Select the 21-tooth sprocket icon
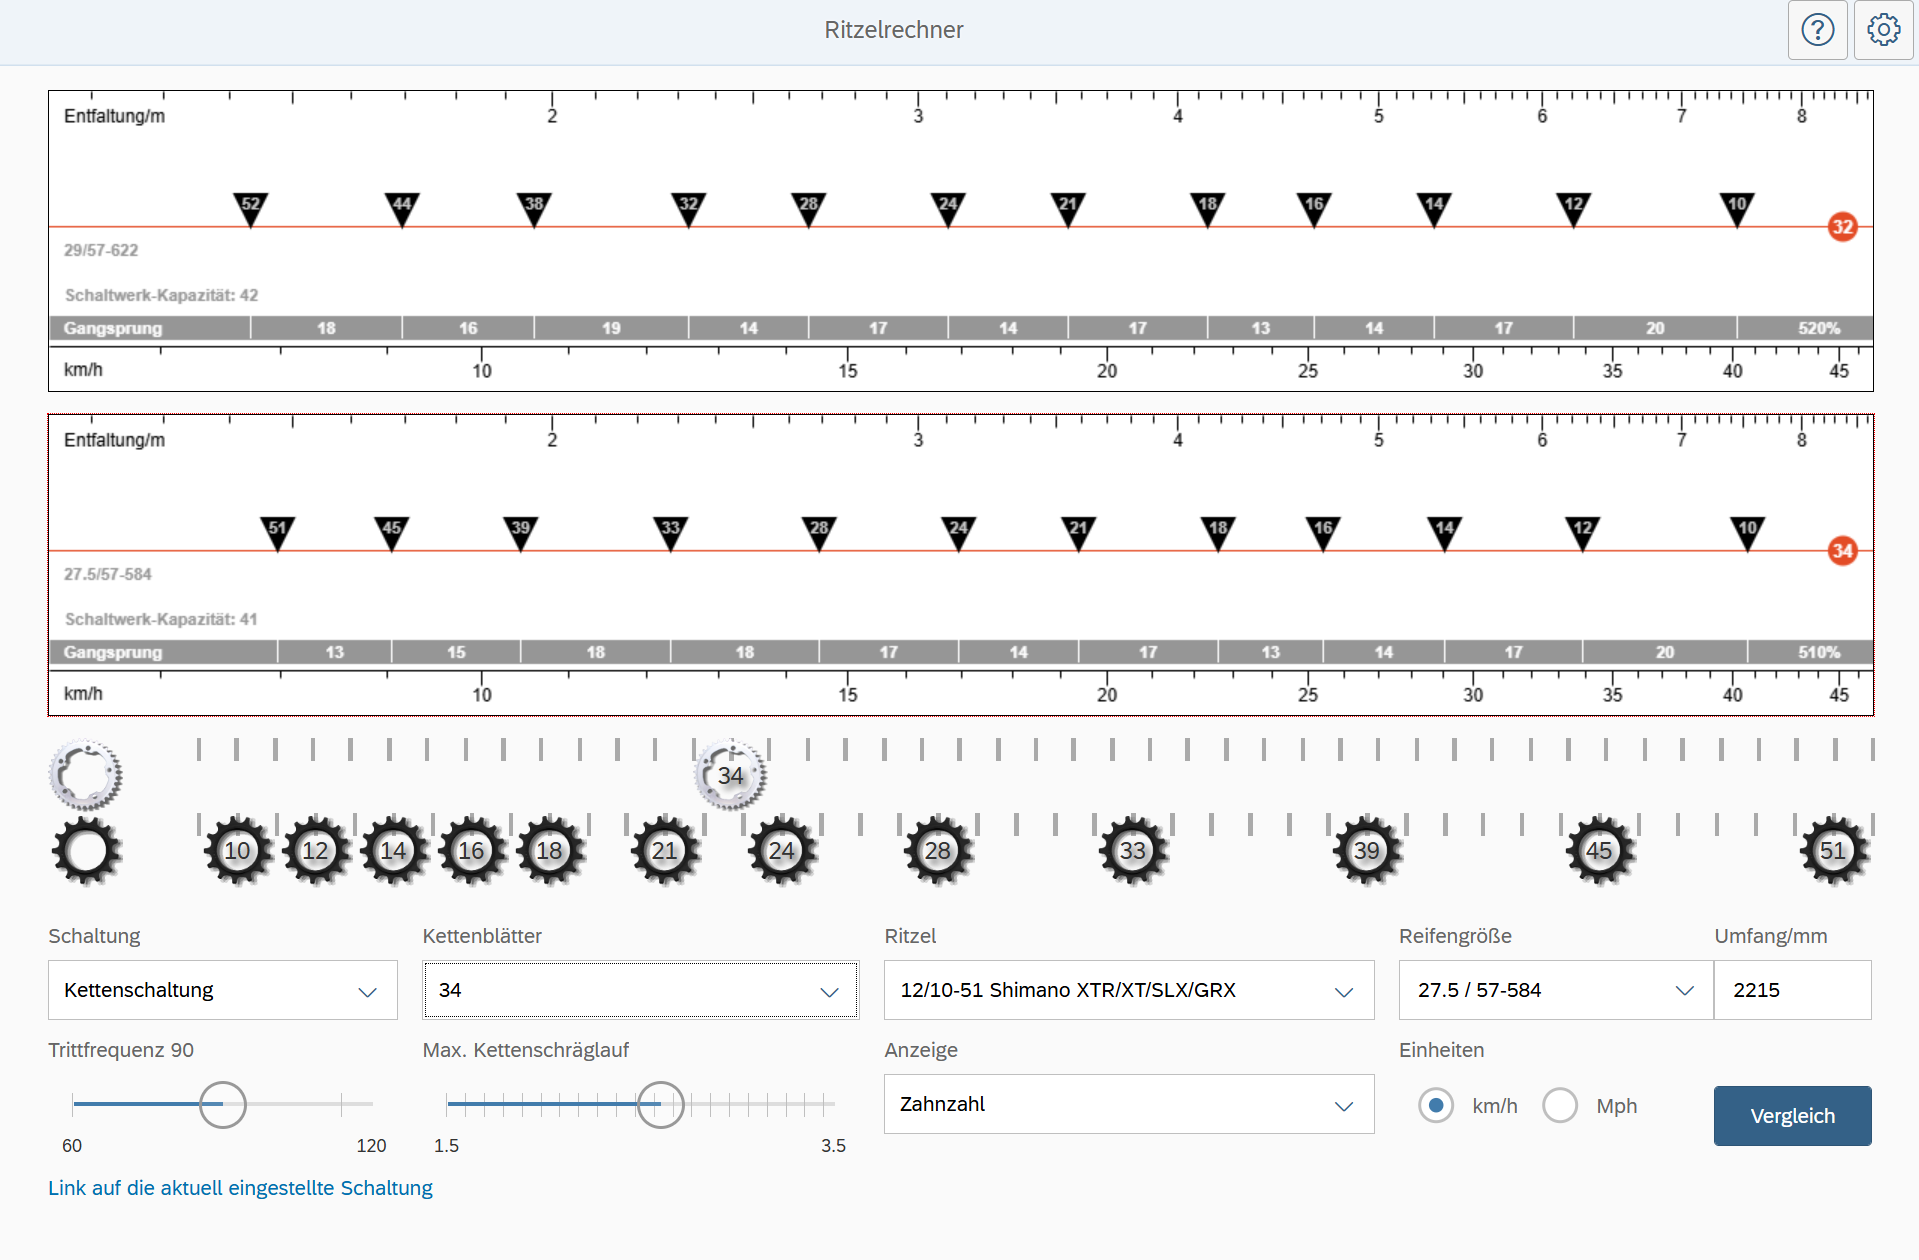This screenshot has width=1919, height=1260. 665,851
